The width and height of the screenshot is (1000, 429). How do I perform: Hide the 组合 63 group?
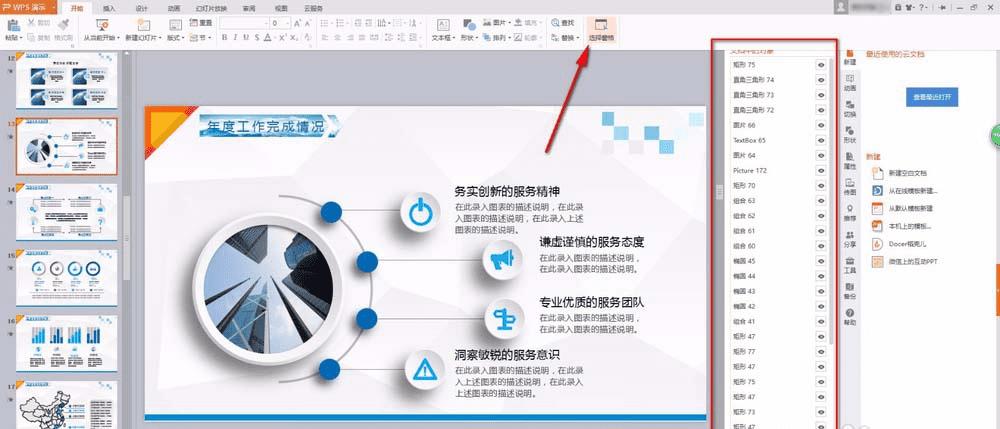821,201
